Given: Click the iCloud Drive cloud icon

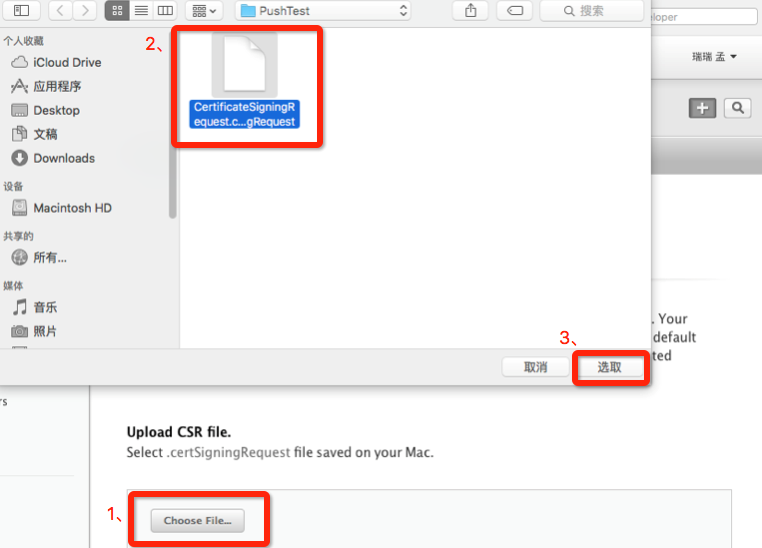Looking at the screenshot, I should (x=19, y=62).
